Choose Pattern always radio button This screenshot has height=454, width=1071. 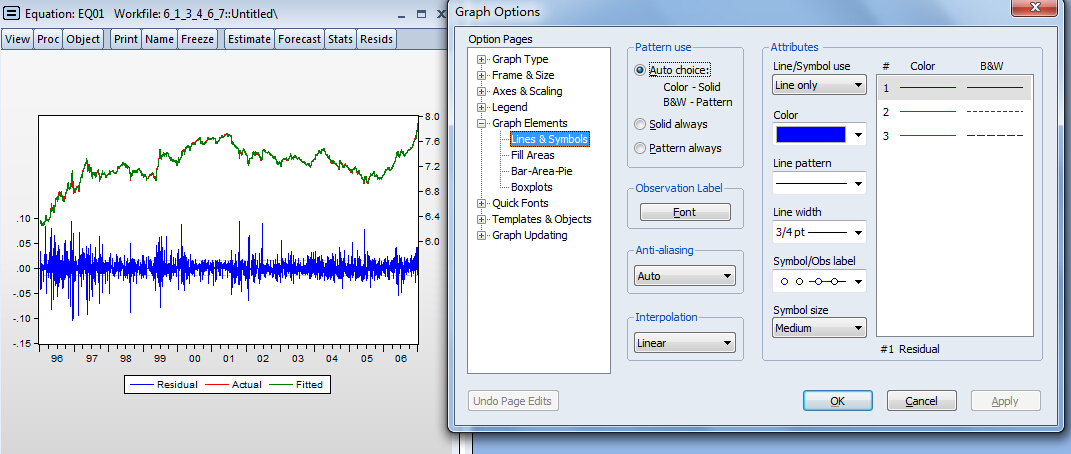pyautogui.click(x=640, y=148)
